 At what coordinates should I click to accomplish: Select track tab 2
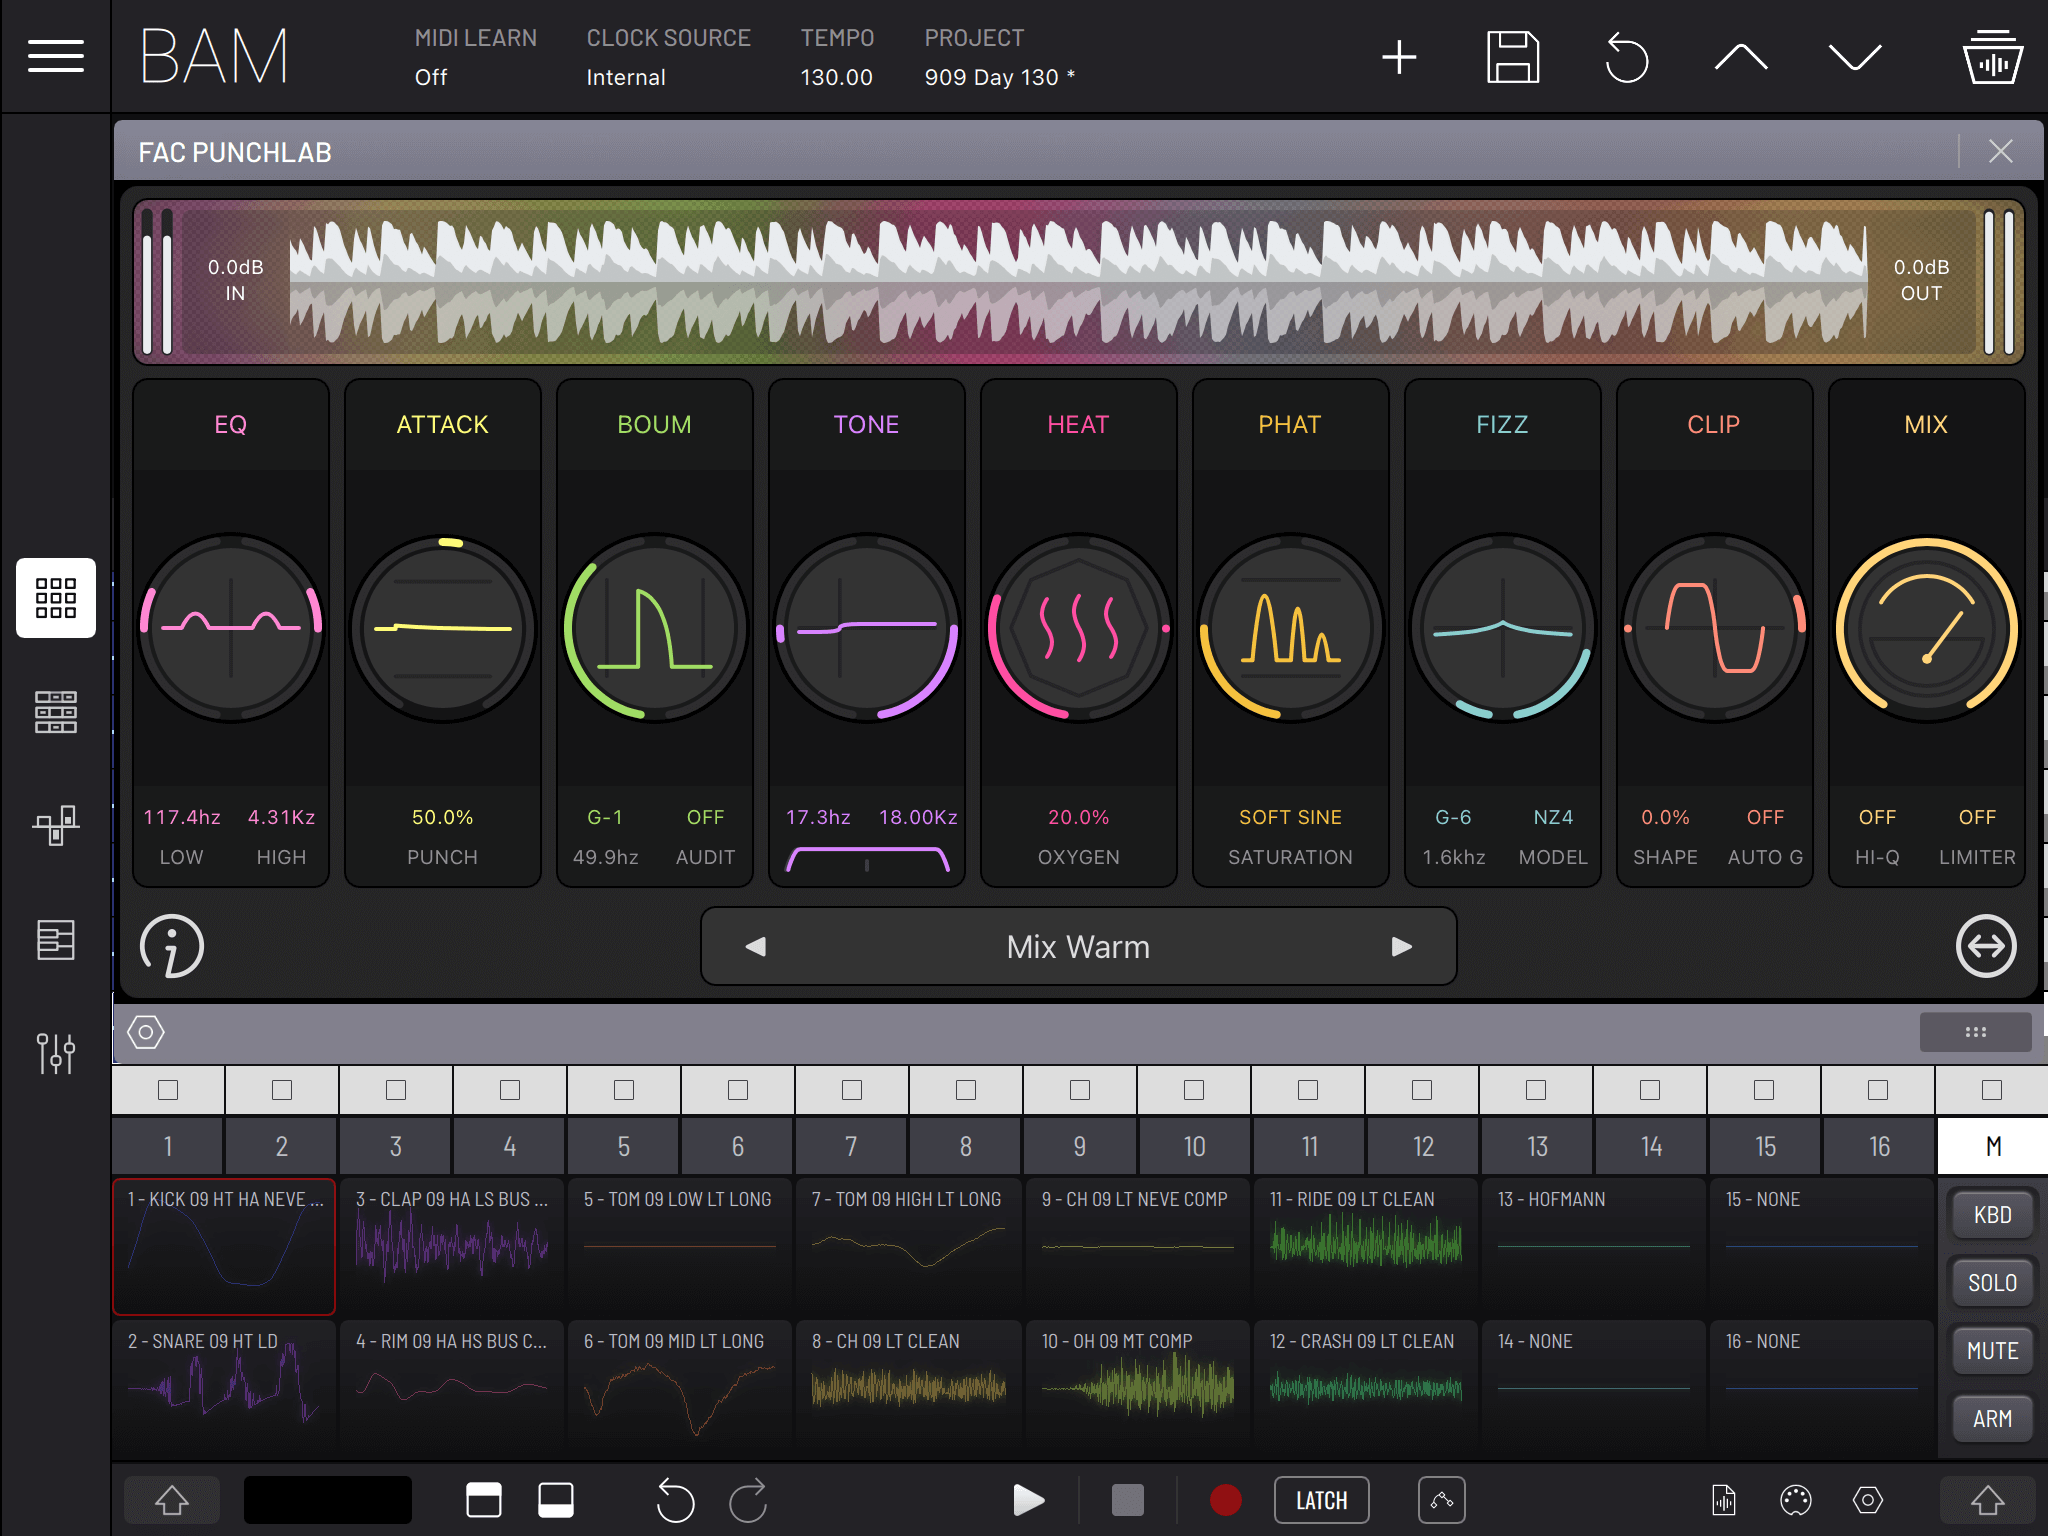(x=282, y=1146)
